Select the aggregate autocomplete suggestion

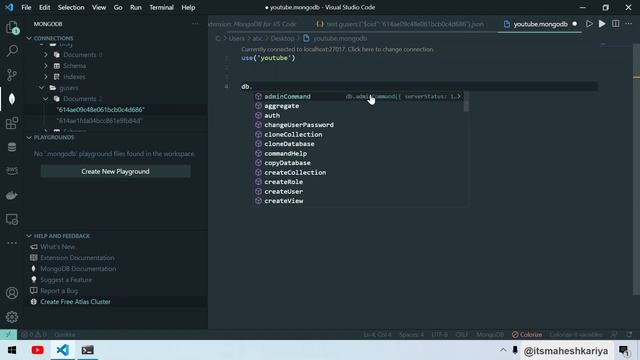tap(282, 106)
